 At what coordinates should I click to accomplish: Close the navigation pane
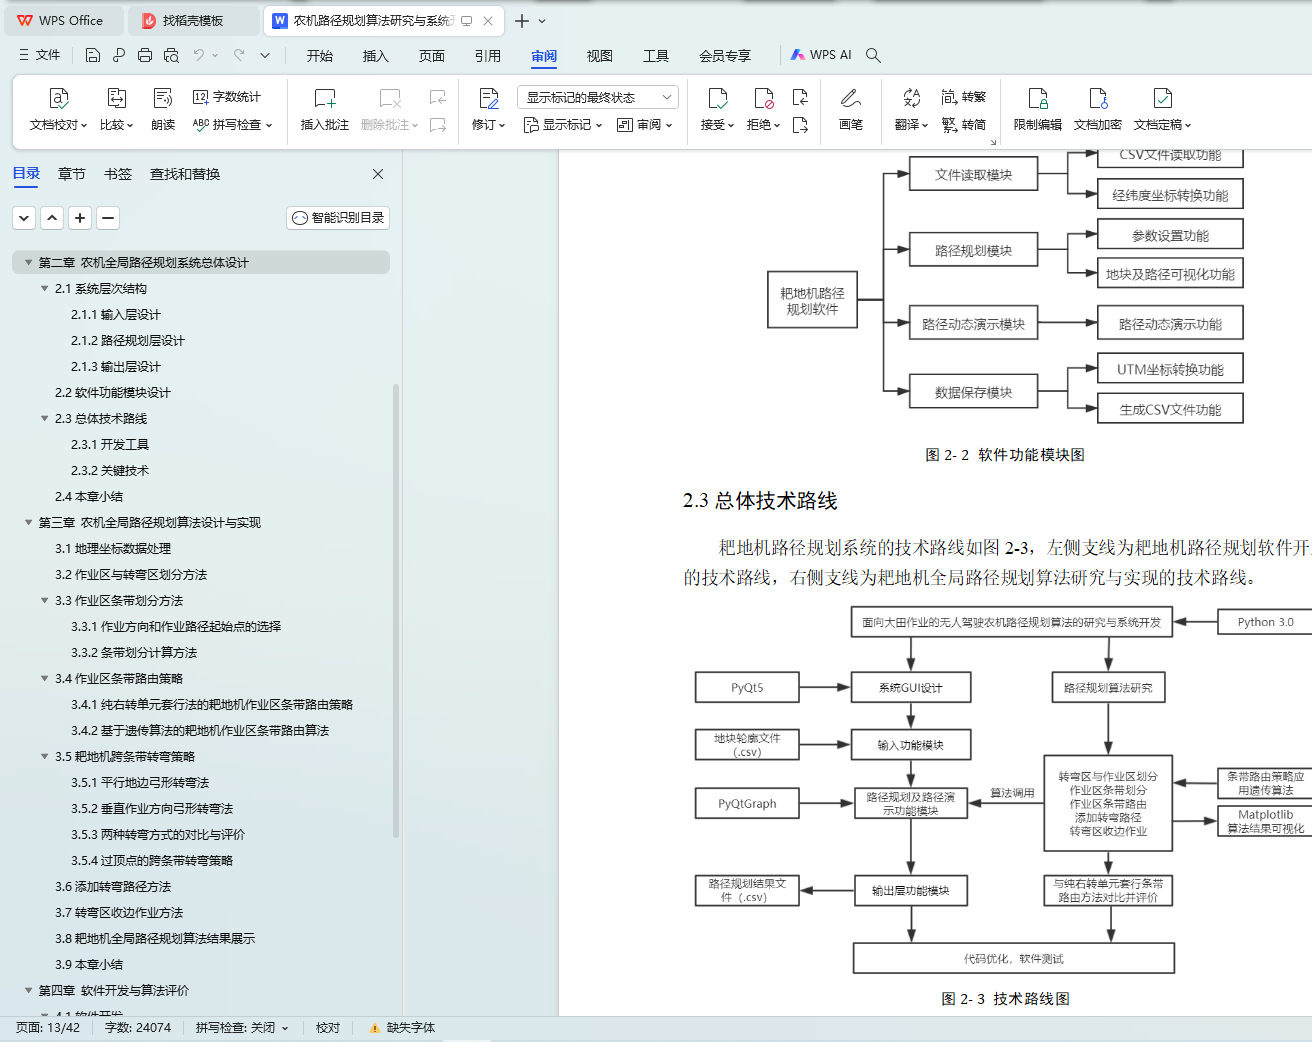(378, 174)
